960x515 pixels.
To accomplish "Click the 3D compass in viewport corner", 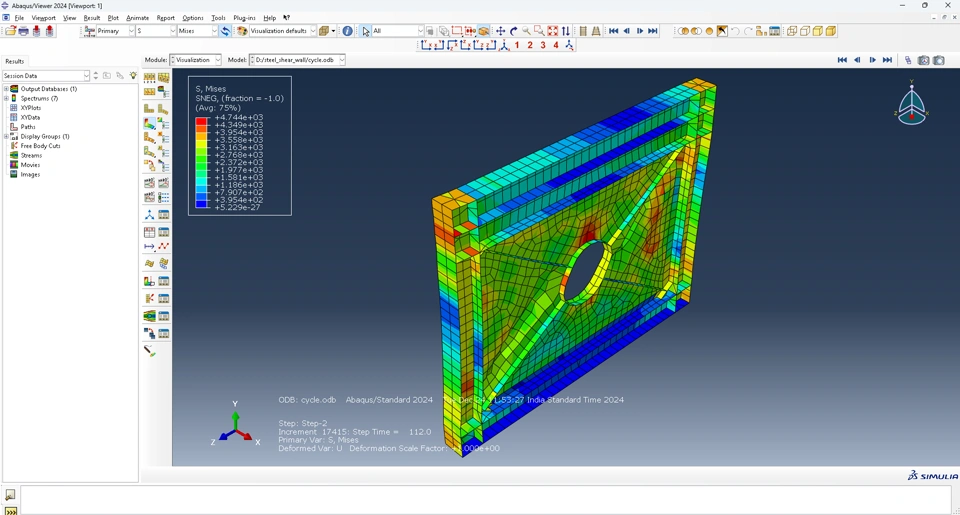I will pos(912,103).
